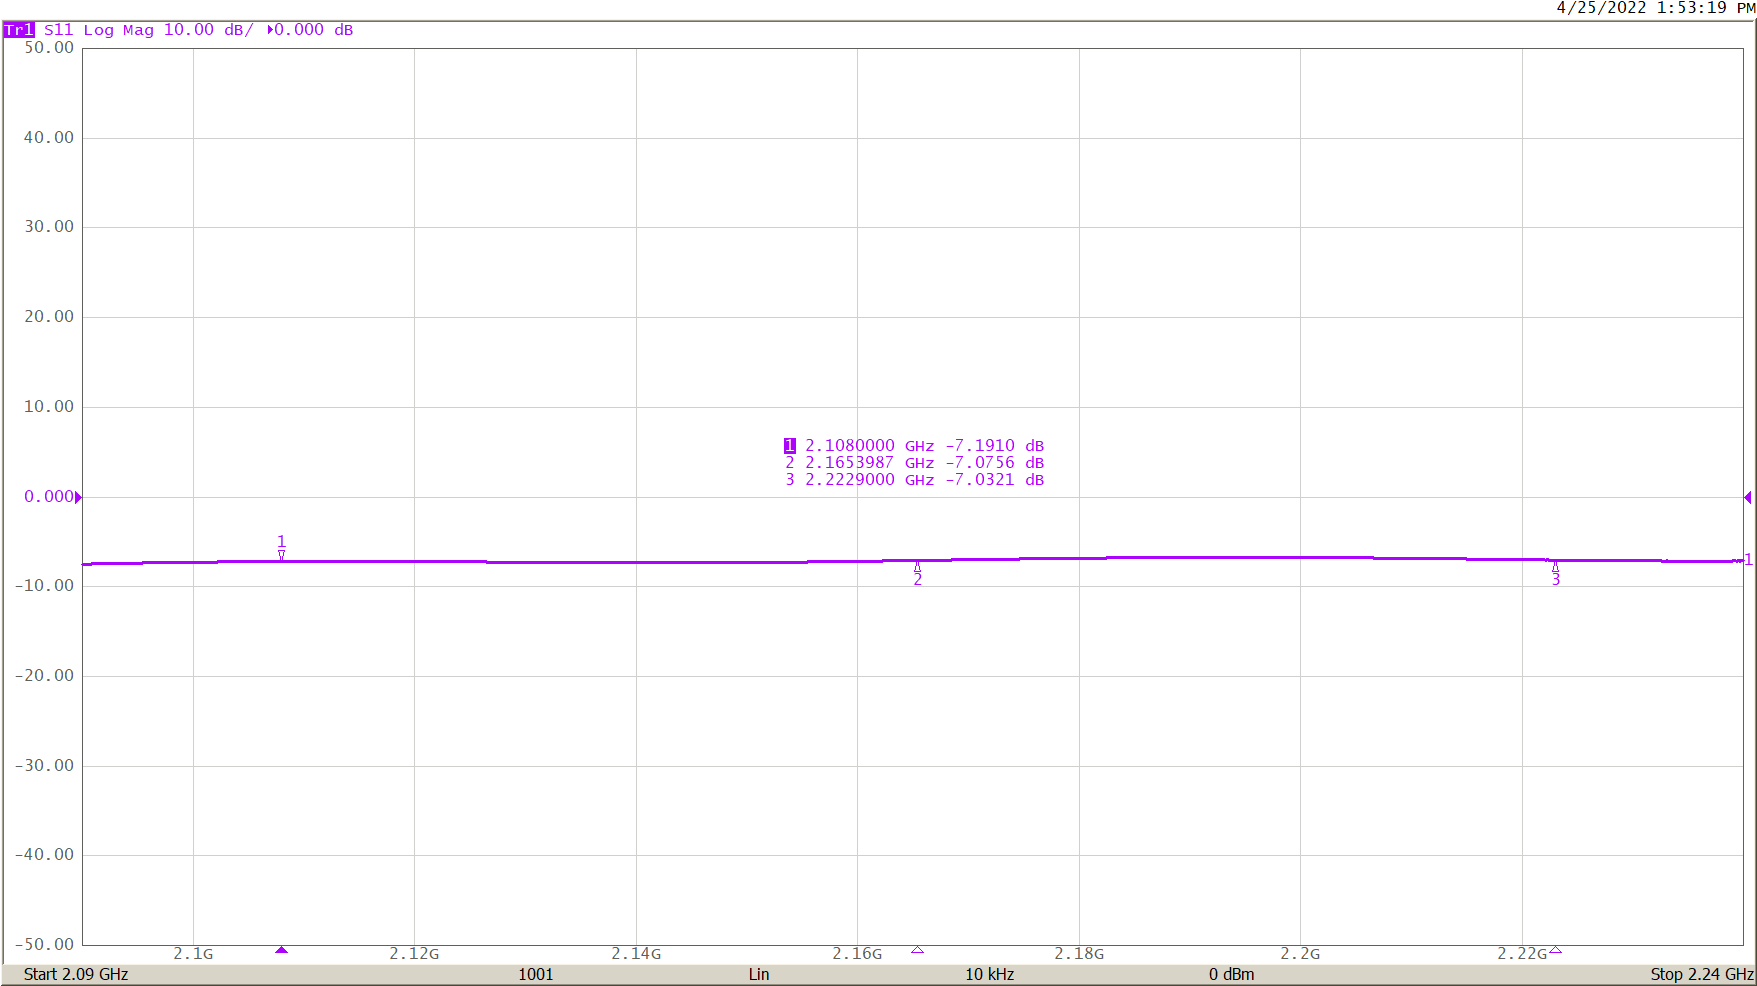Viewport: 1757px width, 986px height.
Task: Select marker 2 below the trace
Action: (x=917, y=574)
